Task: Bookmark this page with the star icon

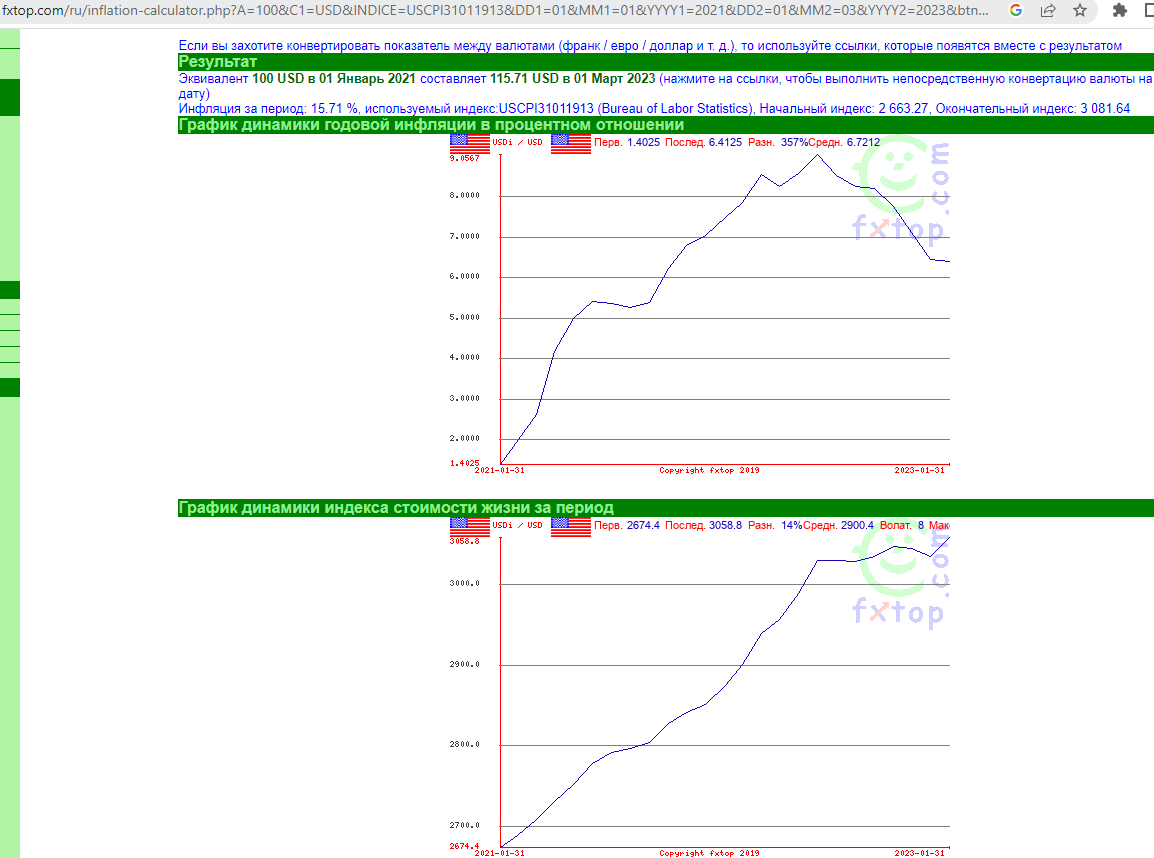Action: click(1080, 10)
